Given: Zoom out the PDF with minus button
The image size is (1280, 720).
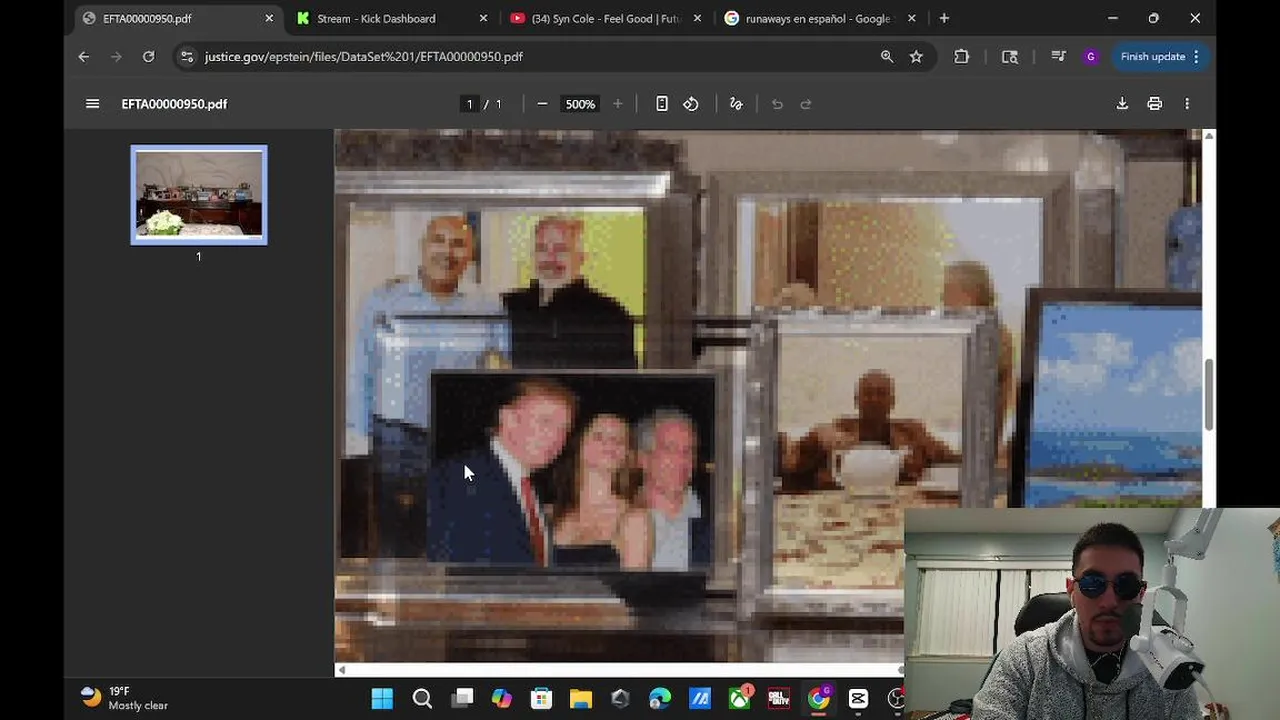Looking at the screenshot, I should (542, 104).
